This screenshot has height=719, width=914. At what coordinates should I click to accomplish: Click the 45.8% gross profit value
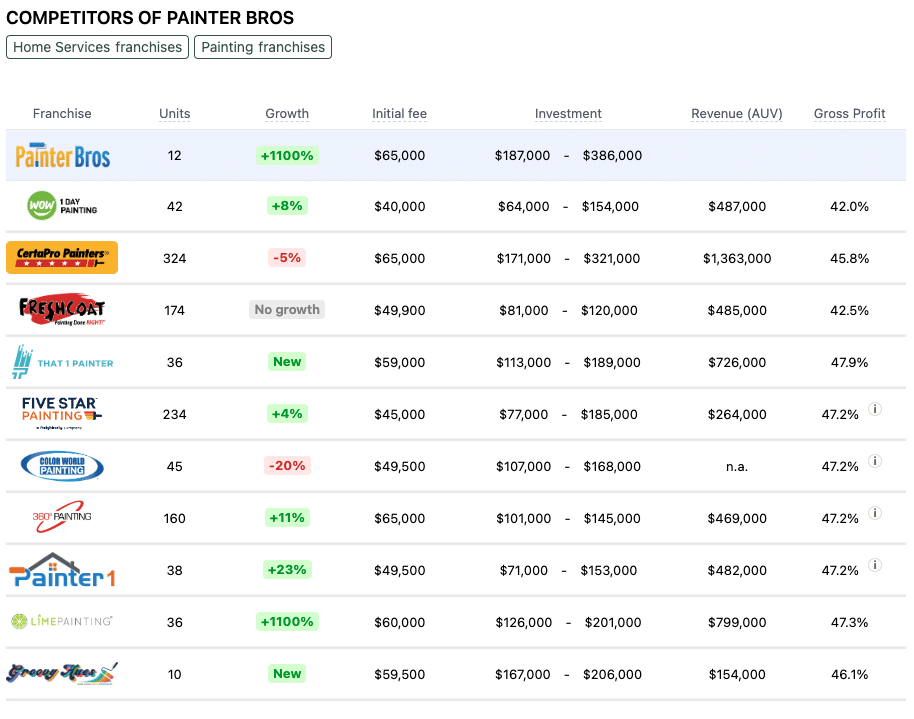click(x=849, y=258)
